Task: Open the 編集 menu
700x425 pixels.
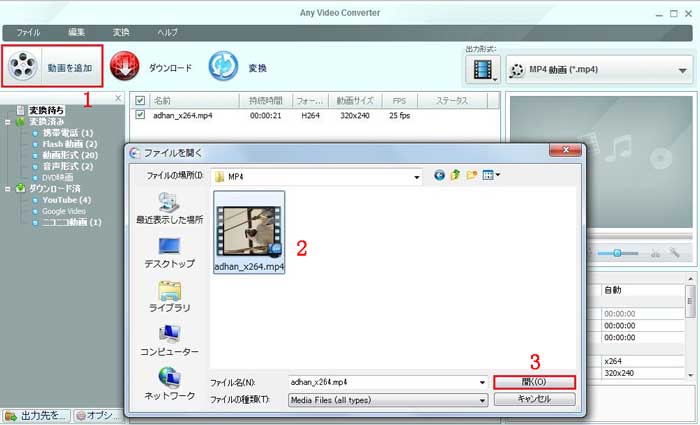Action: click(76, 33)
